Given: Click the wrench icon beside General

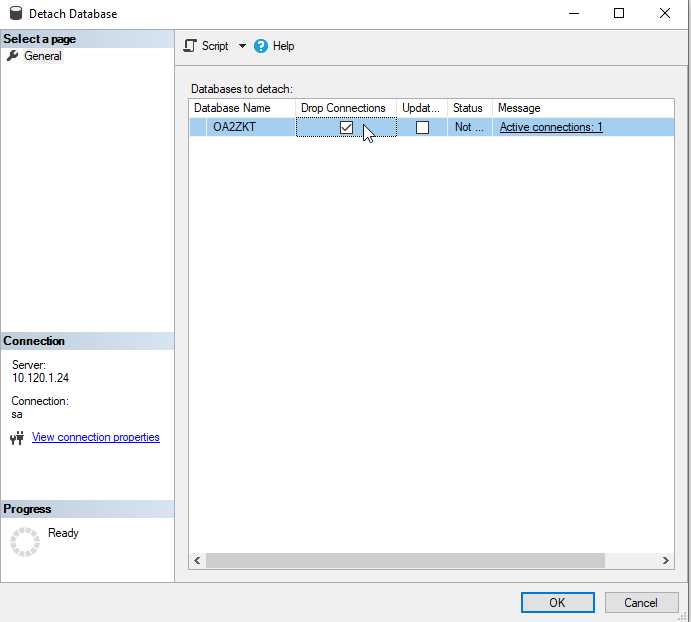Looking at the screenshot, I should point(12,56).
